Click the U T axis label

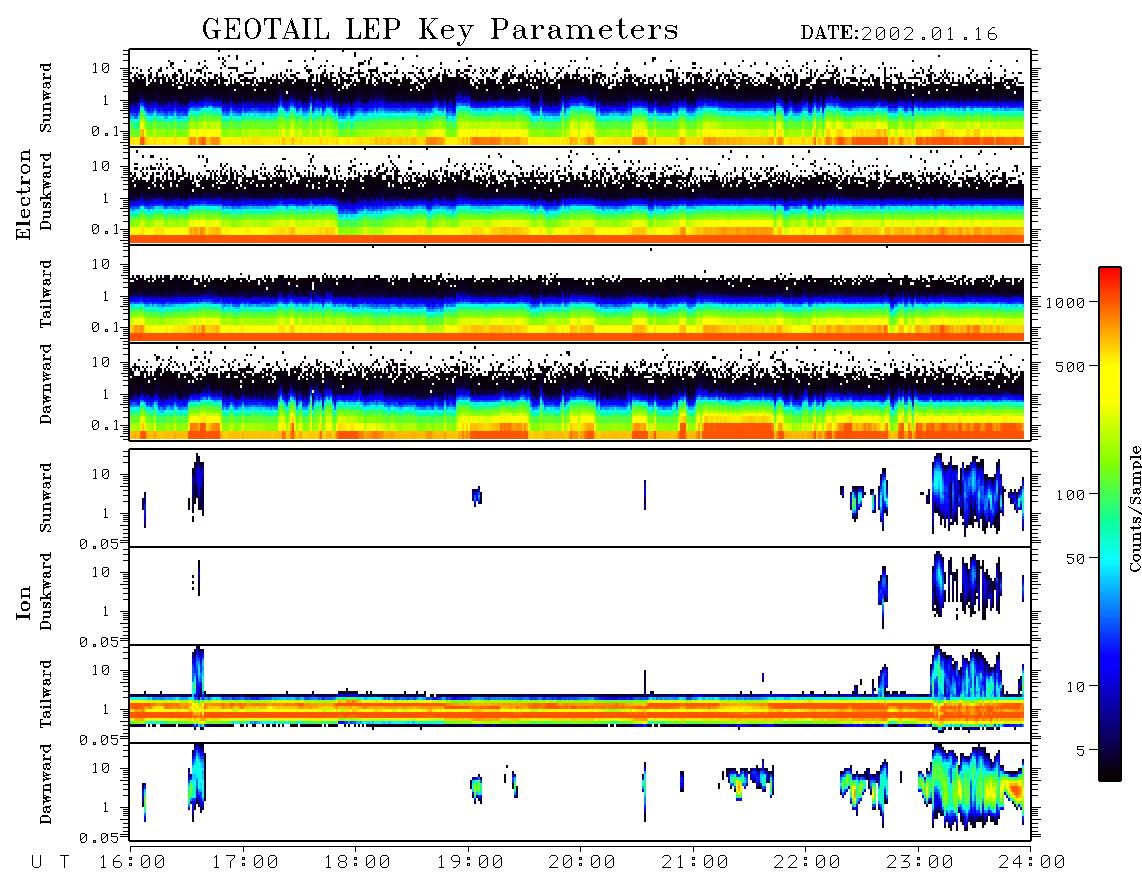click(x=50, y=863)
